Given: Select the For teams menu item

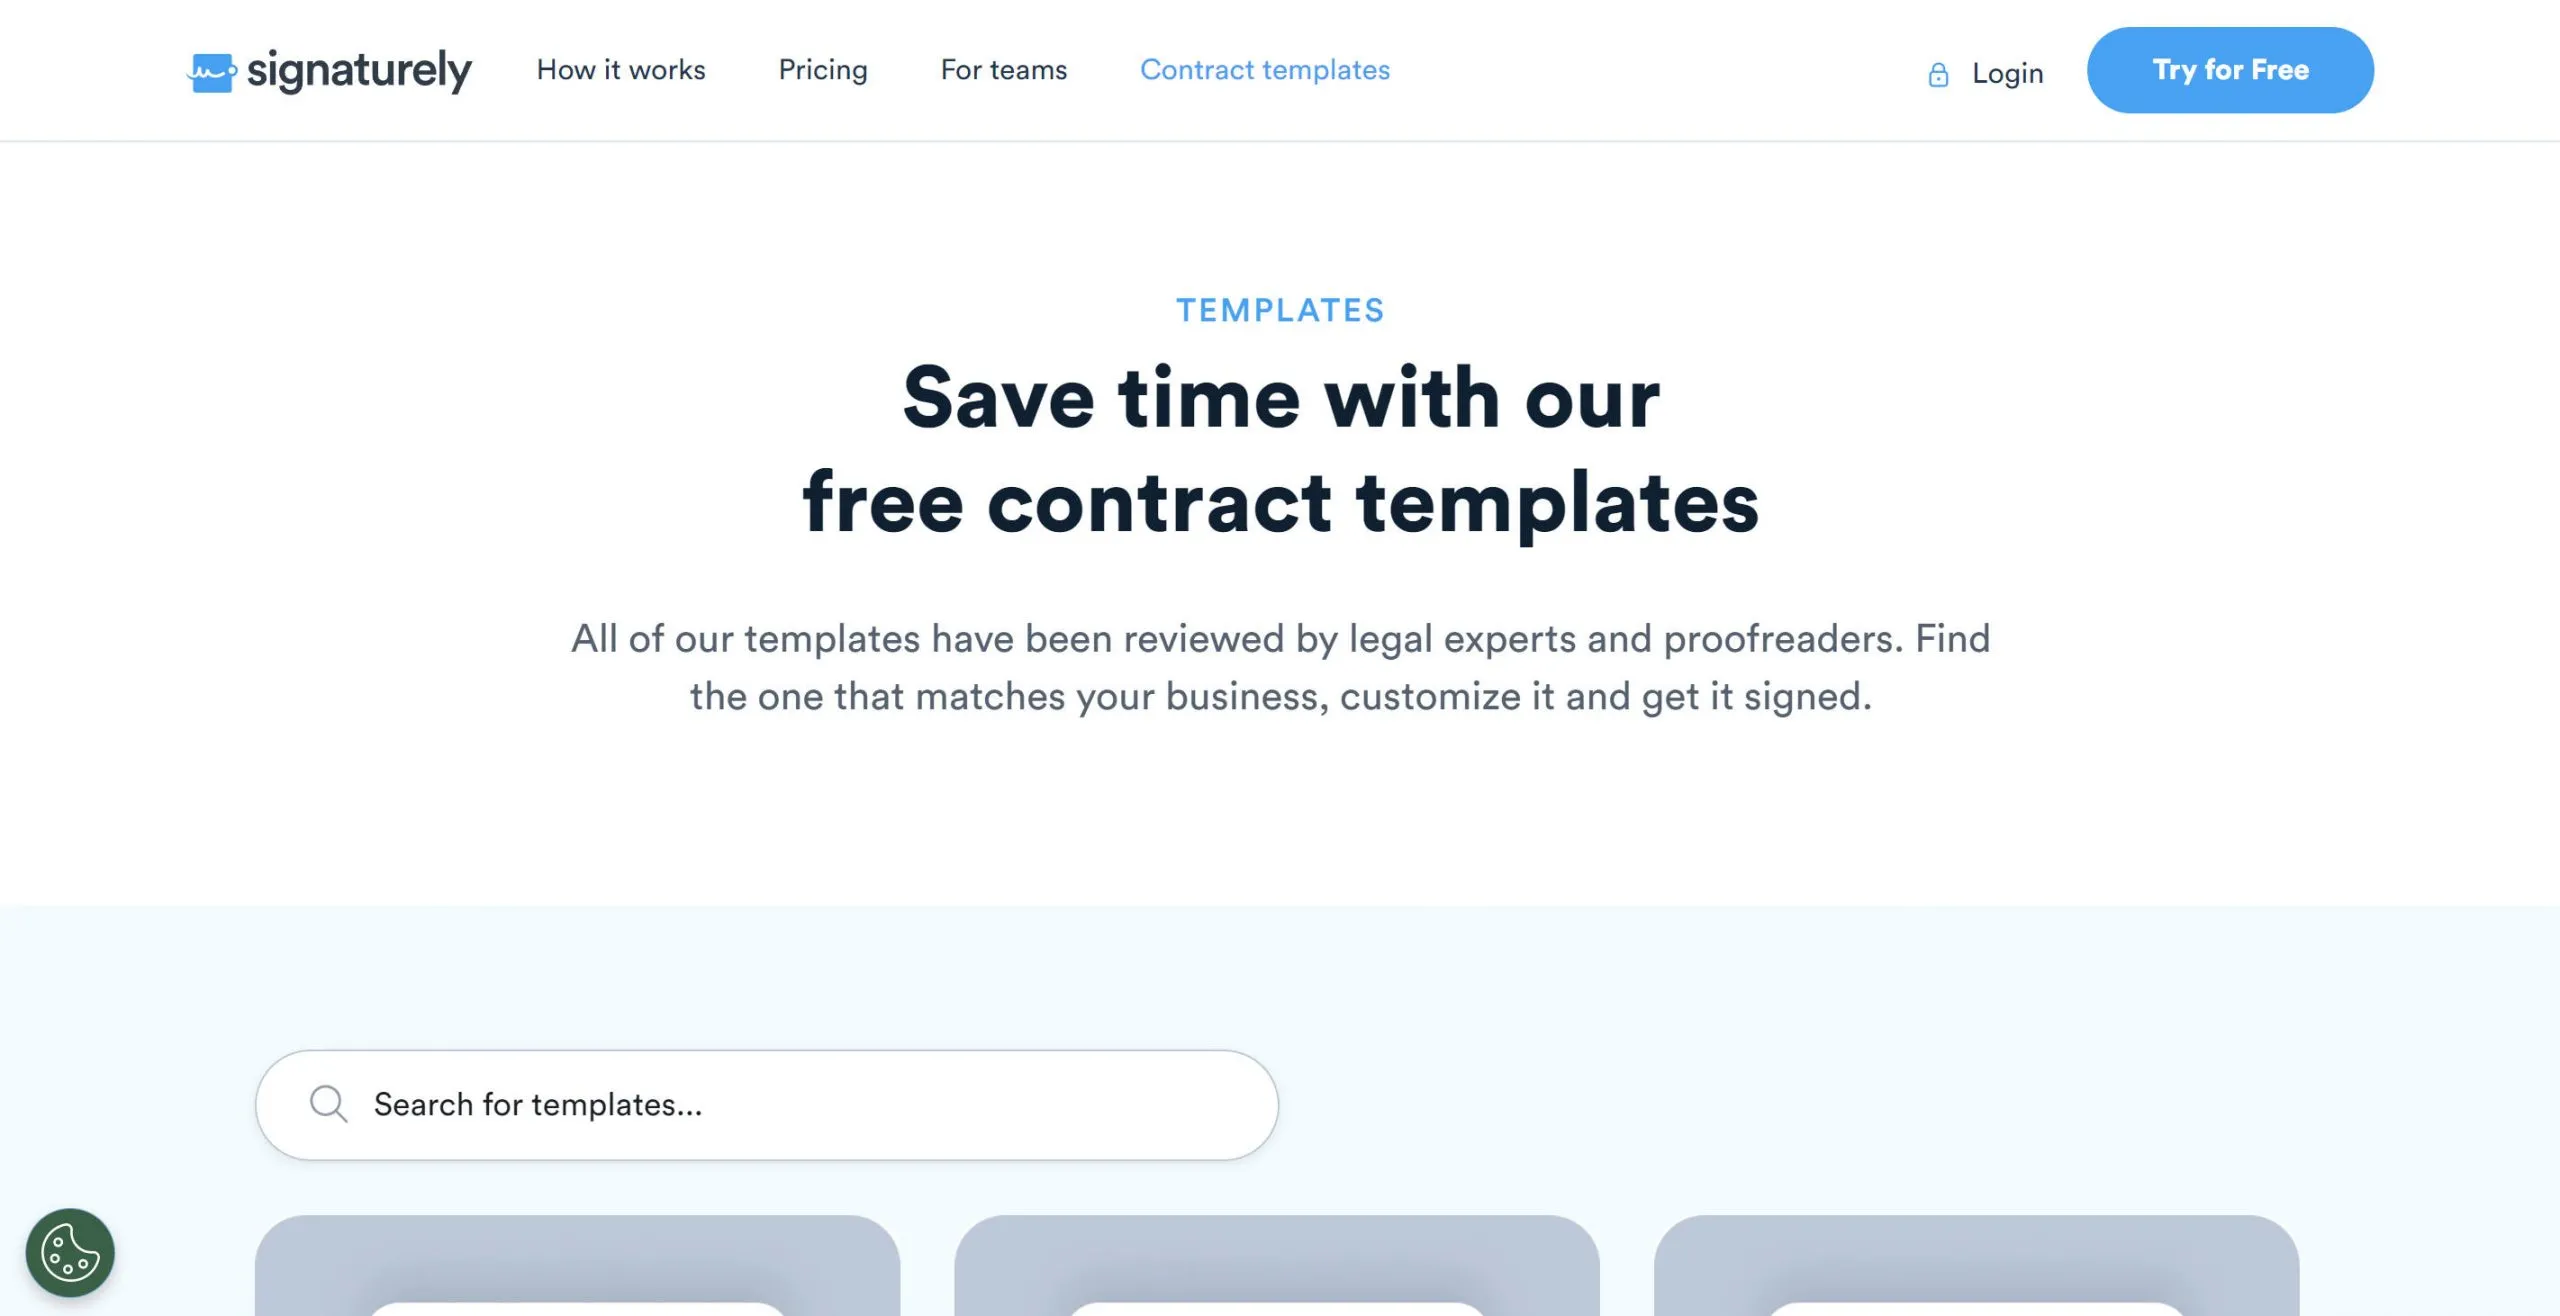Looking at the screenshot, I should tap(1003, 70).
